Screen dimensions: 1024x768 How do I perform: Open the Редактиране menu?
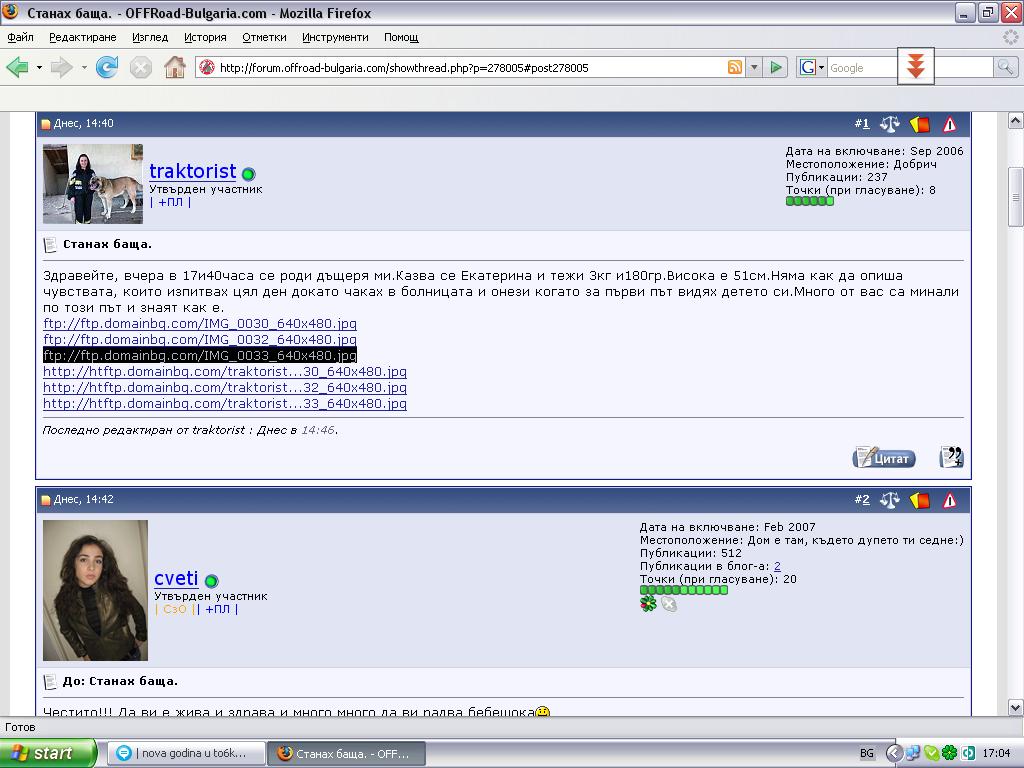83,37
